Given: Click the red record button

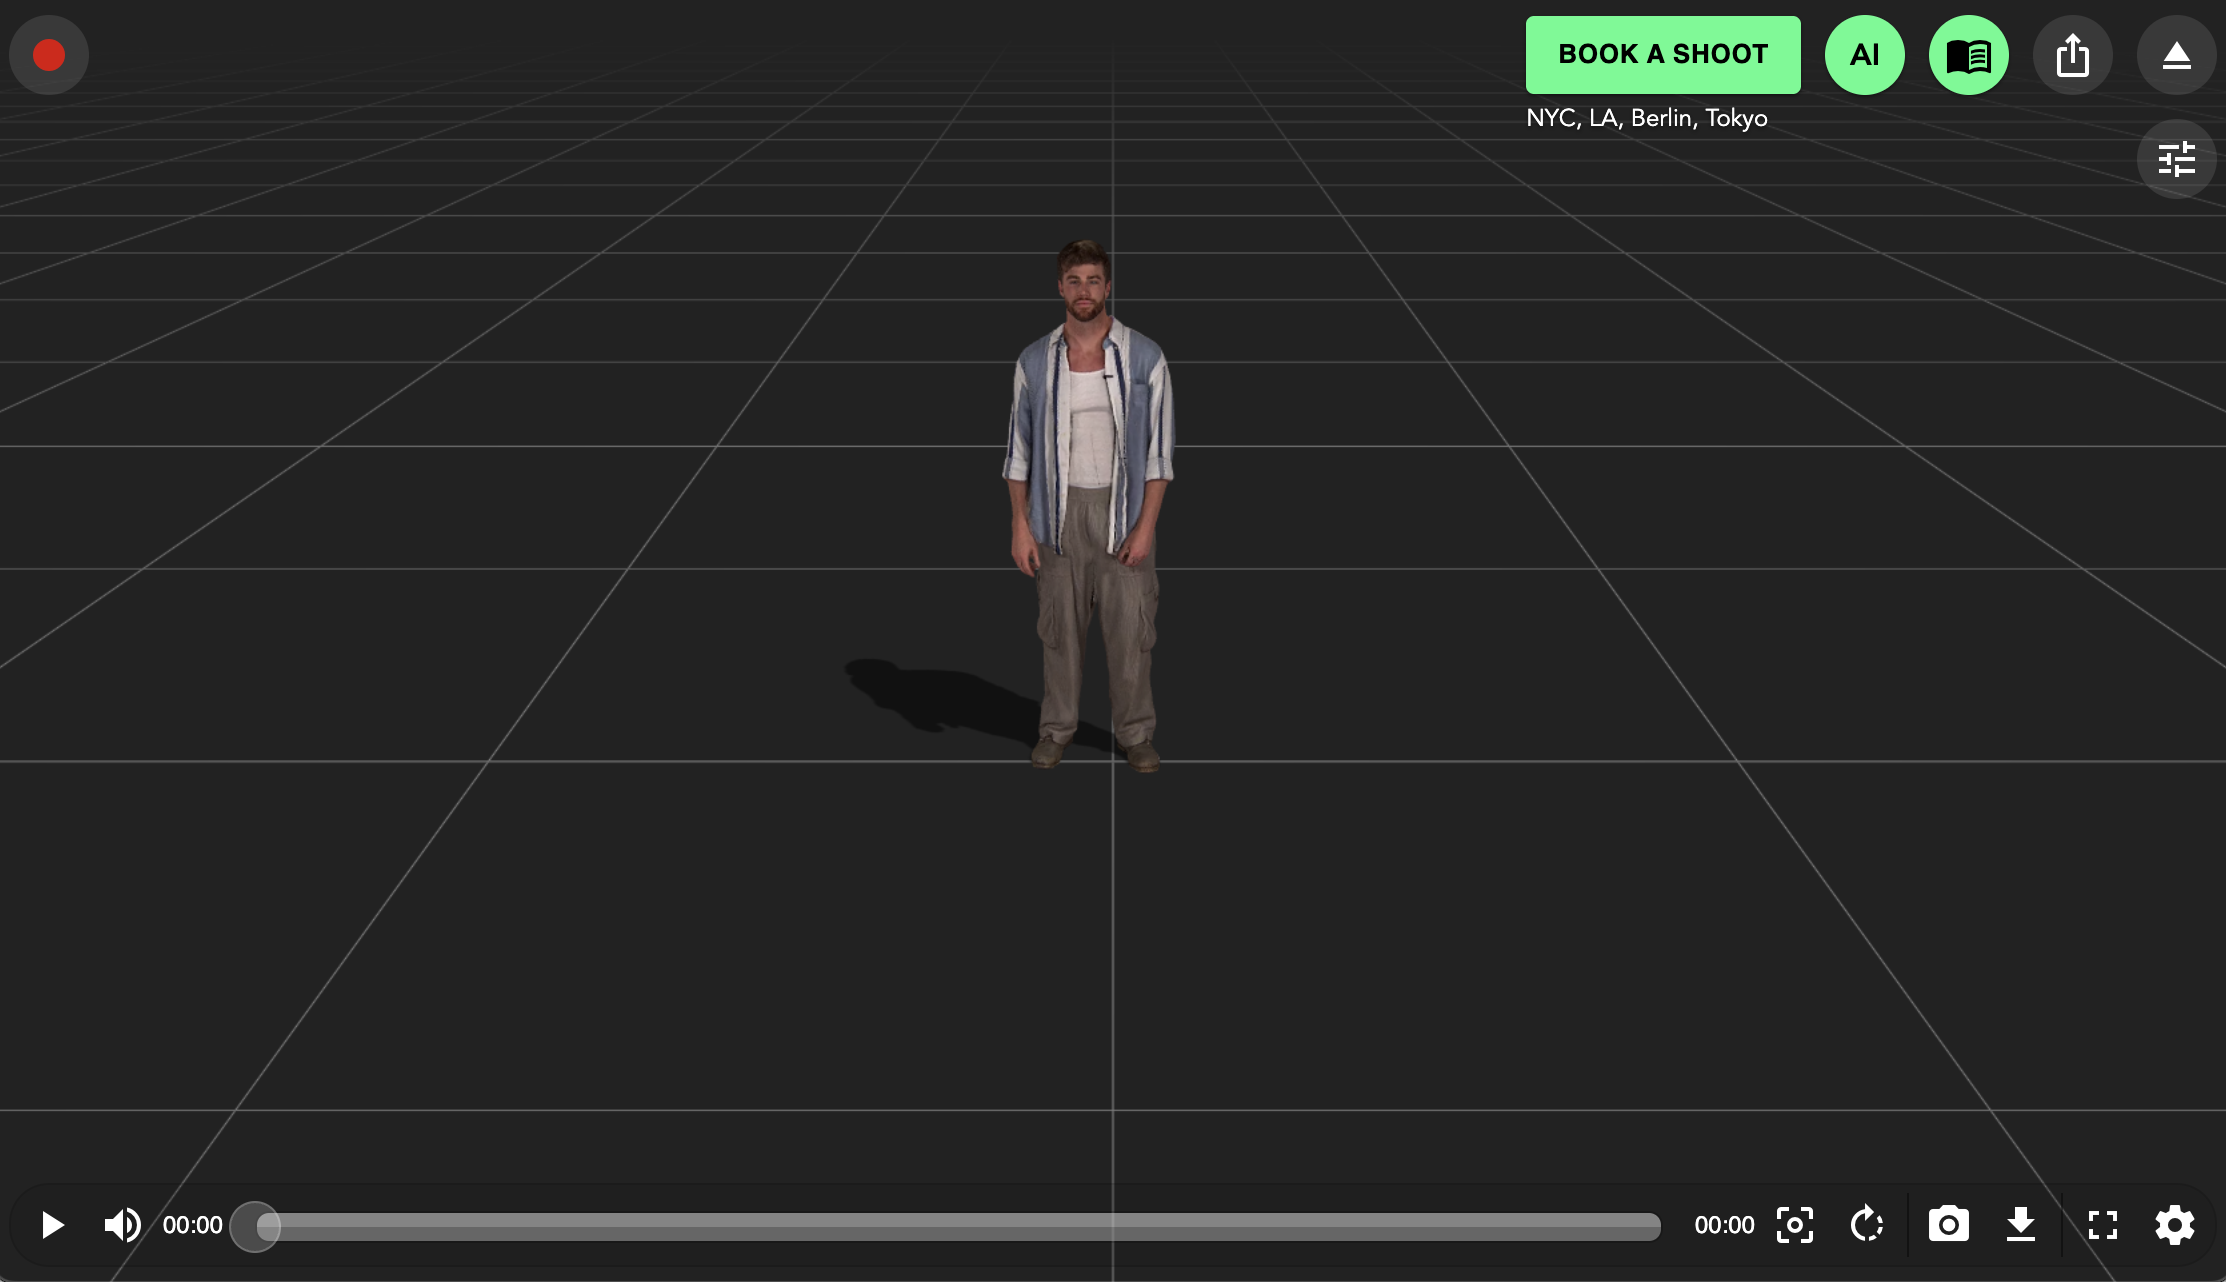Looking at the screenshot, I should tap(49, 55).
